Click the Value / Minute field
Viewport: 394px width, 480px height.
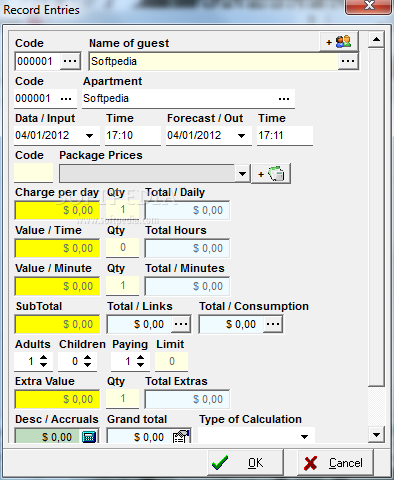[57, 286]
